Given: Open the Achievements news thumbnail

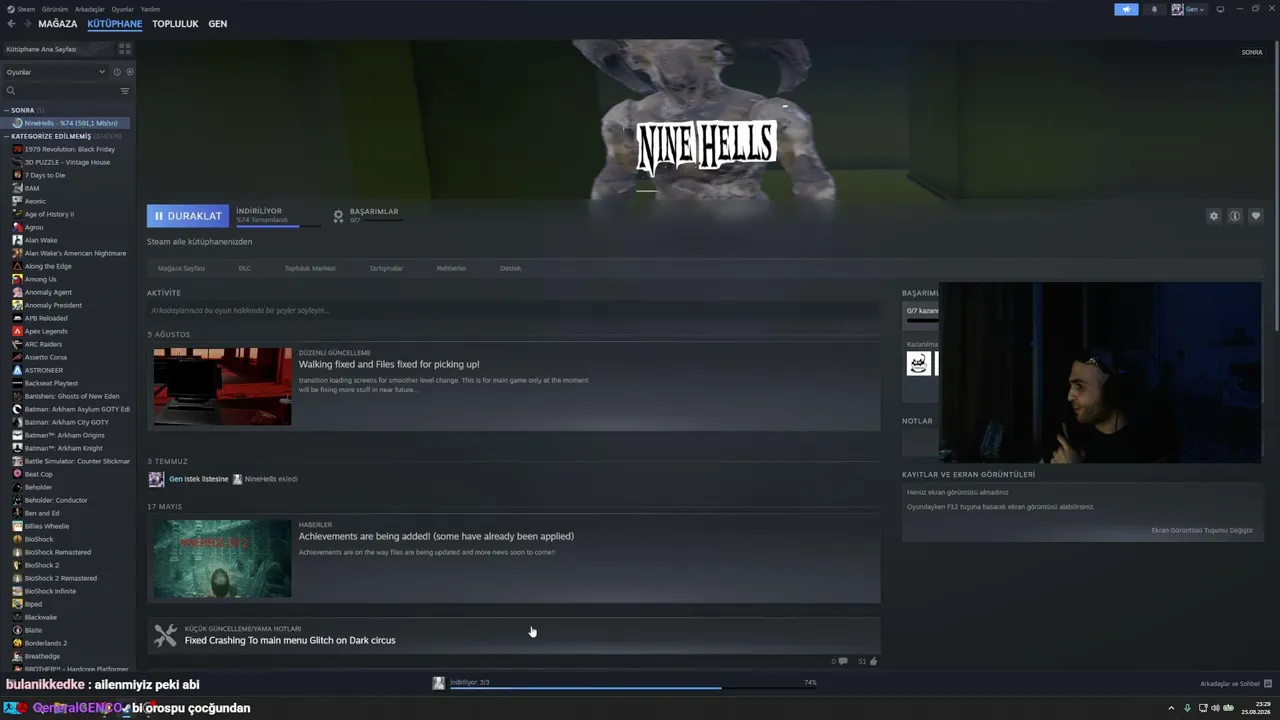Looking at the screenshot, I should point(222,558).
